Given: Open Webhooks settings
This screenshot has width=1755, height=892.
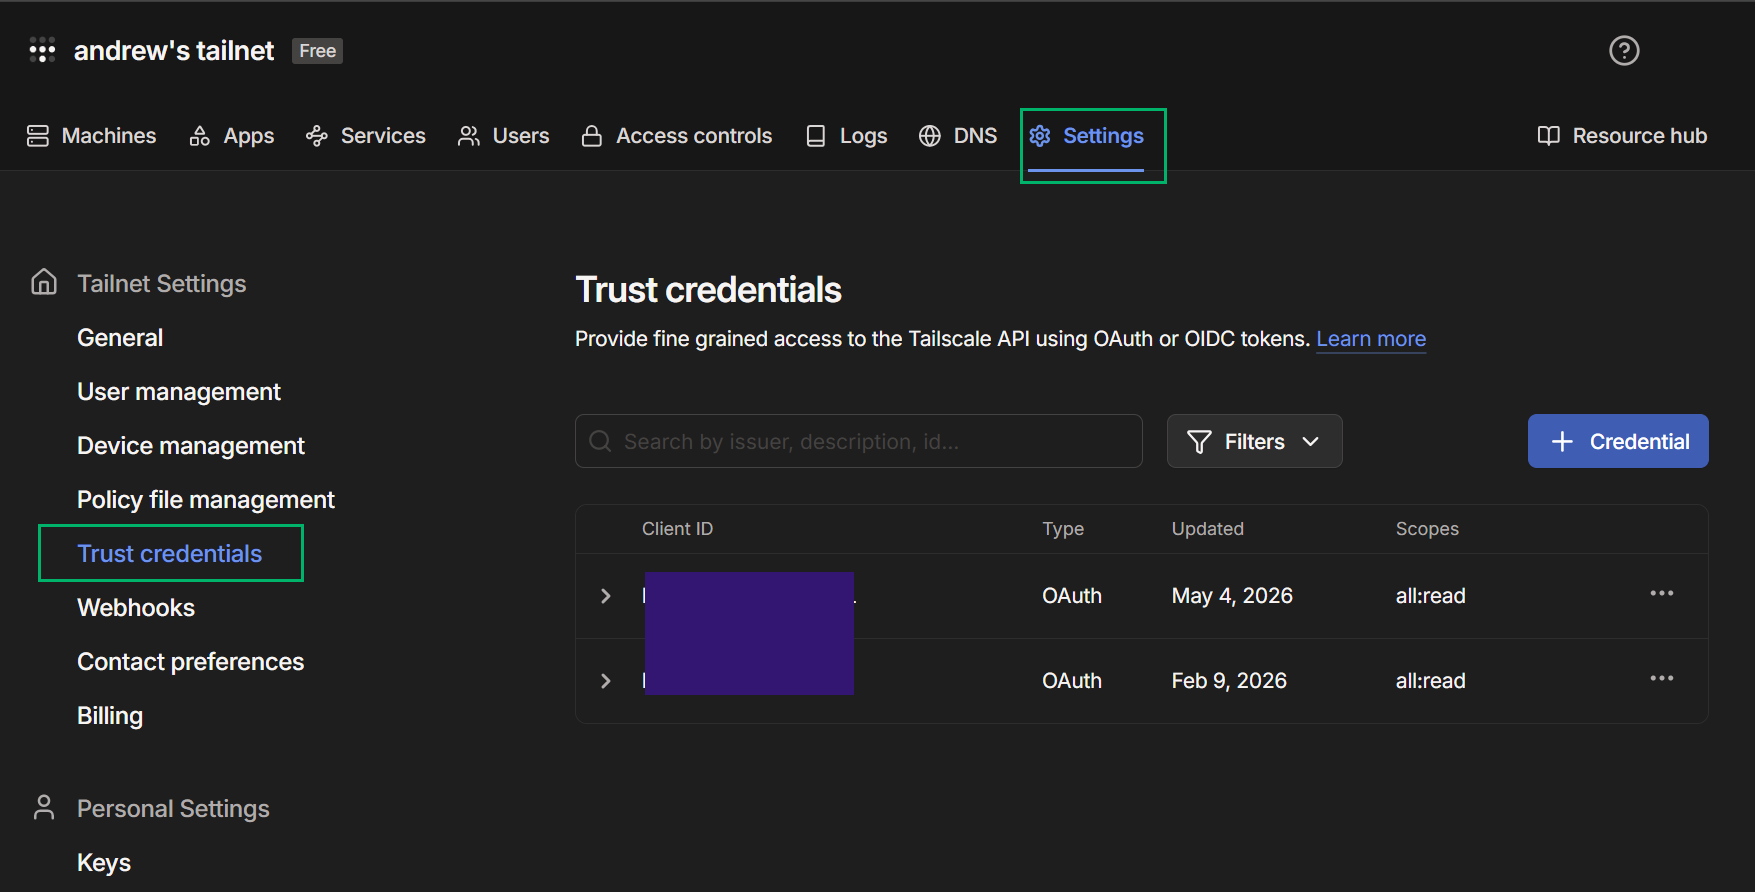Looking at the screenshot, I should 136,608.
